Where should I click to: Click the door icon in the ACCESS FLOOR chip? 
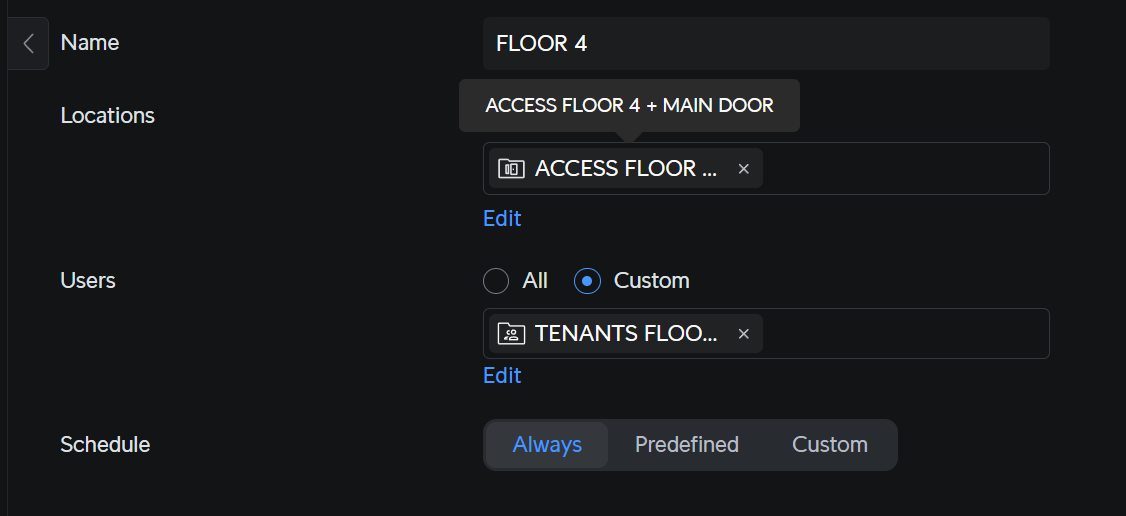point(511,168)
